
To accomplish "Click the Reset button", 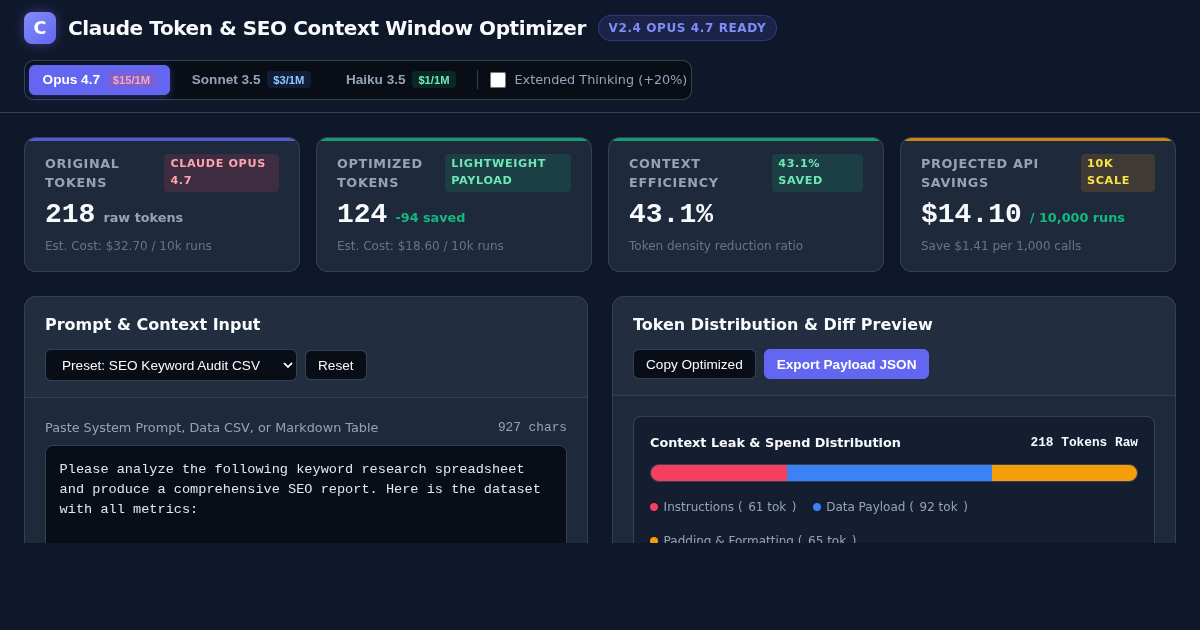I will 336,365.
